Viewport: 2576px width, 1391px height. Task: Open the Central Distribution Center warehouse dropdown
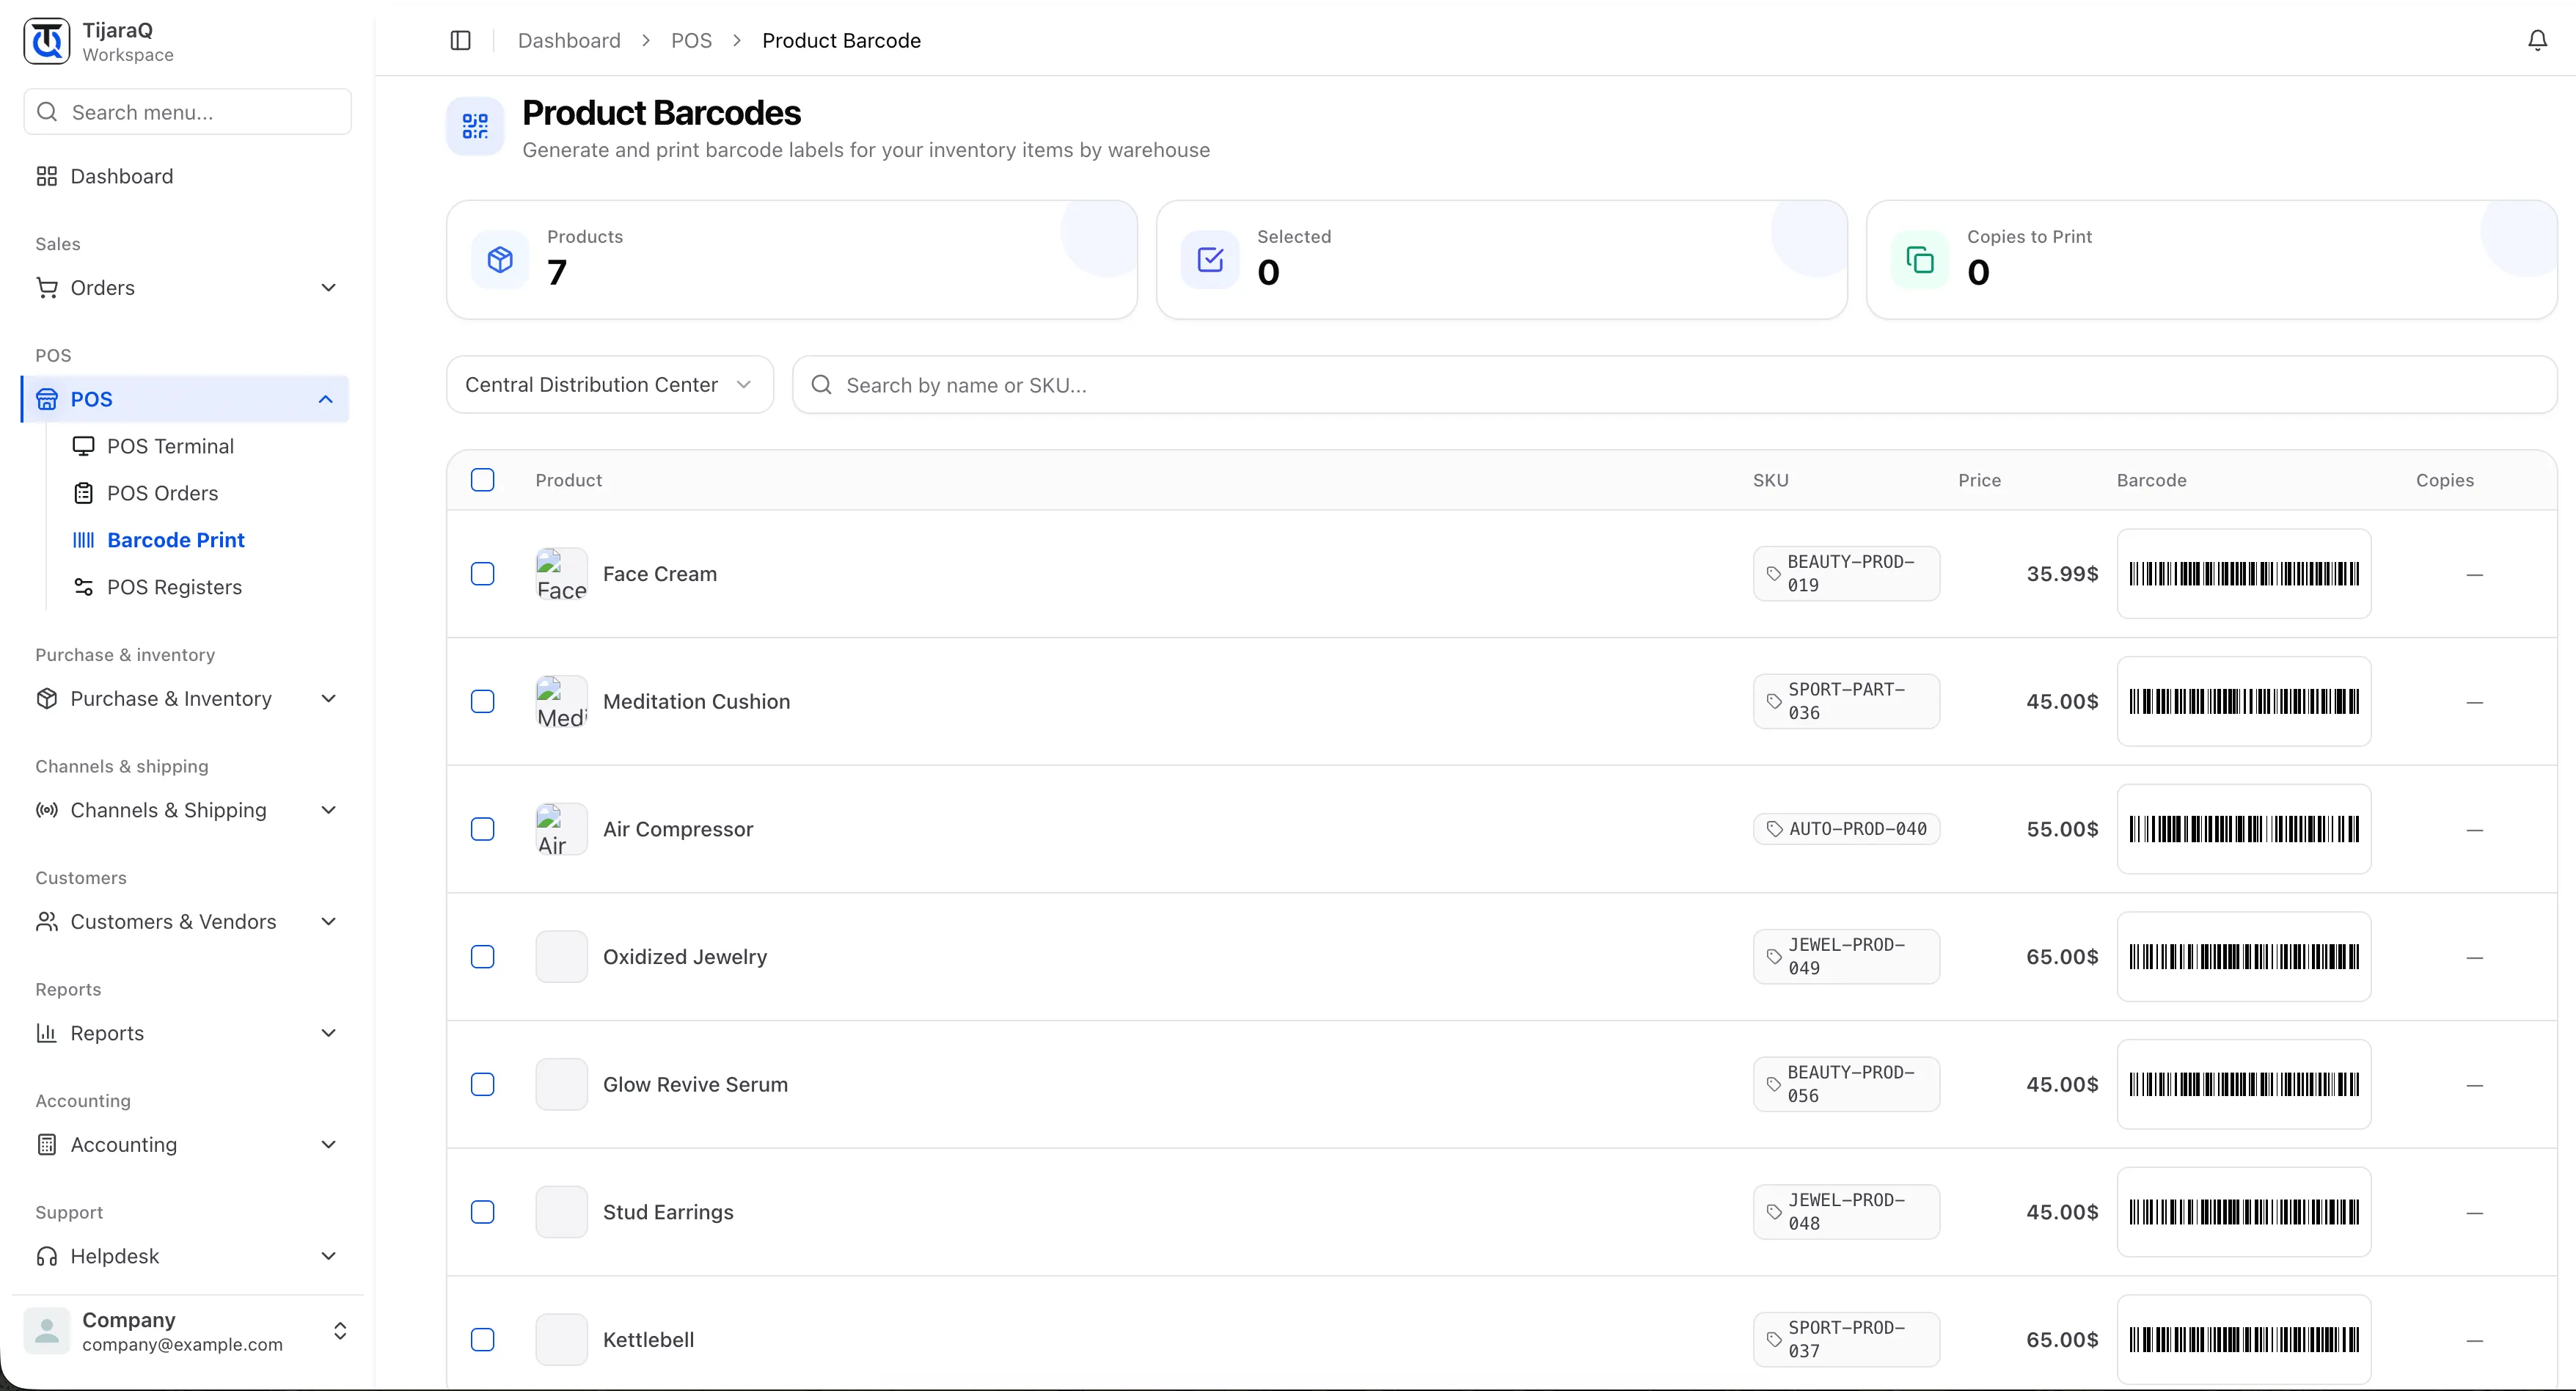click(610, 385)
